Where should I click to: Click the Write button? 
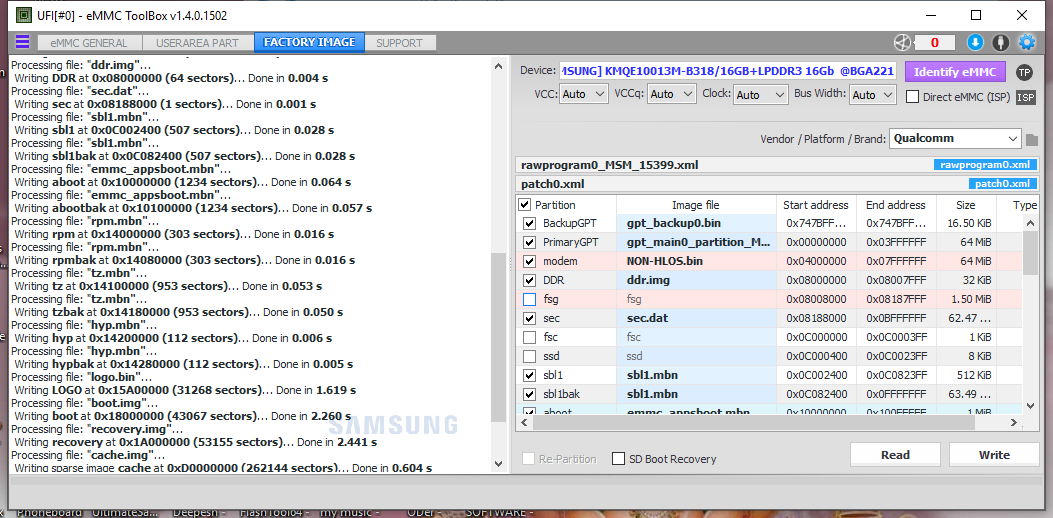pos(994,455)
